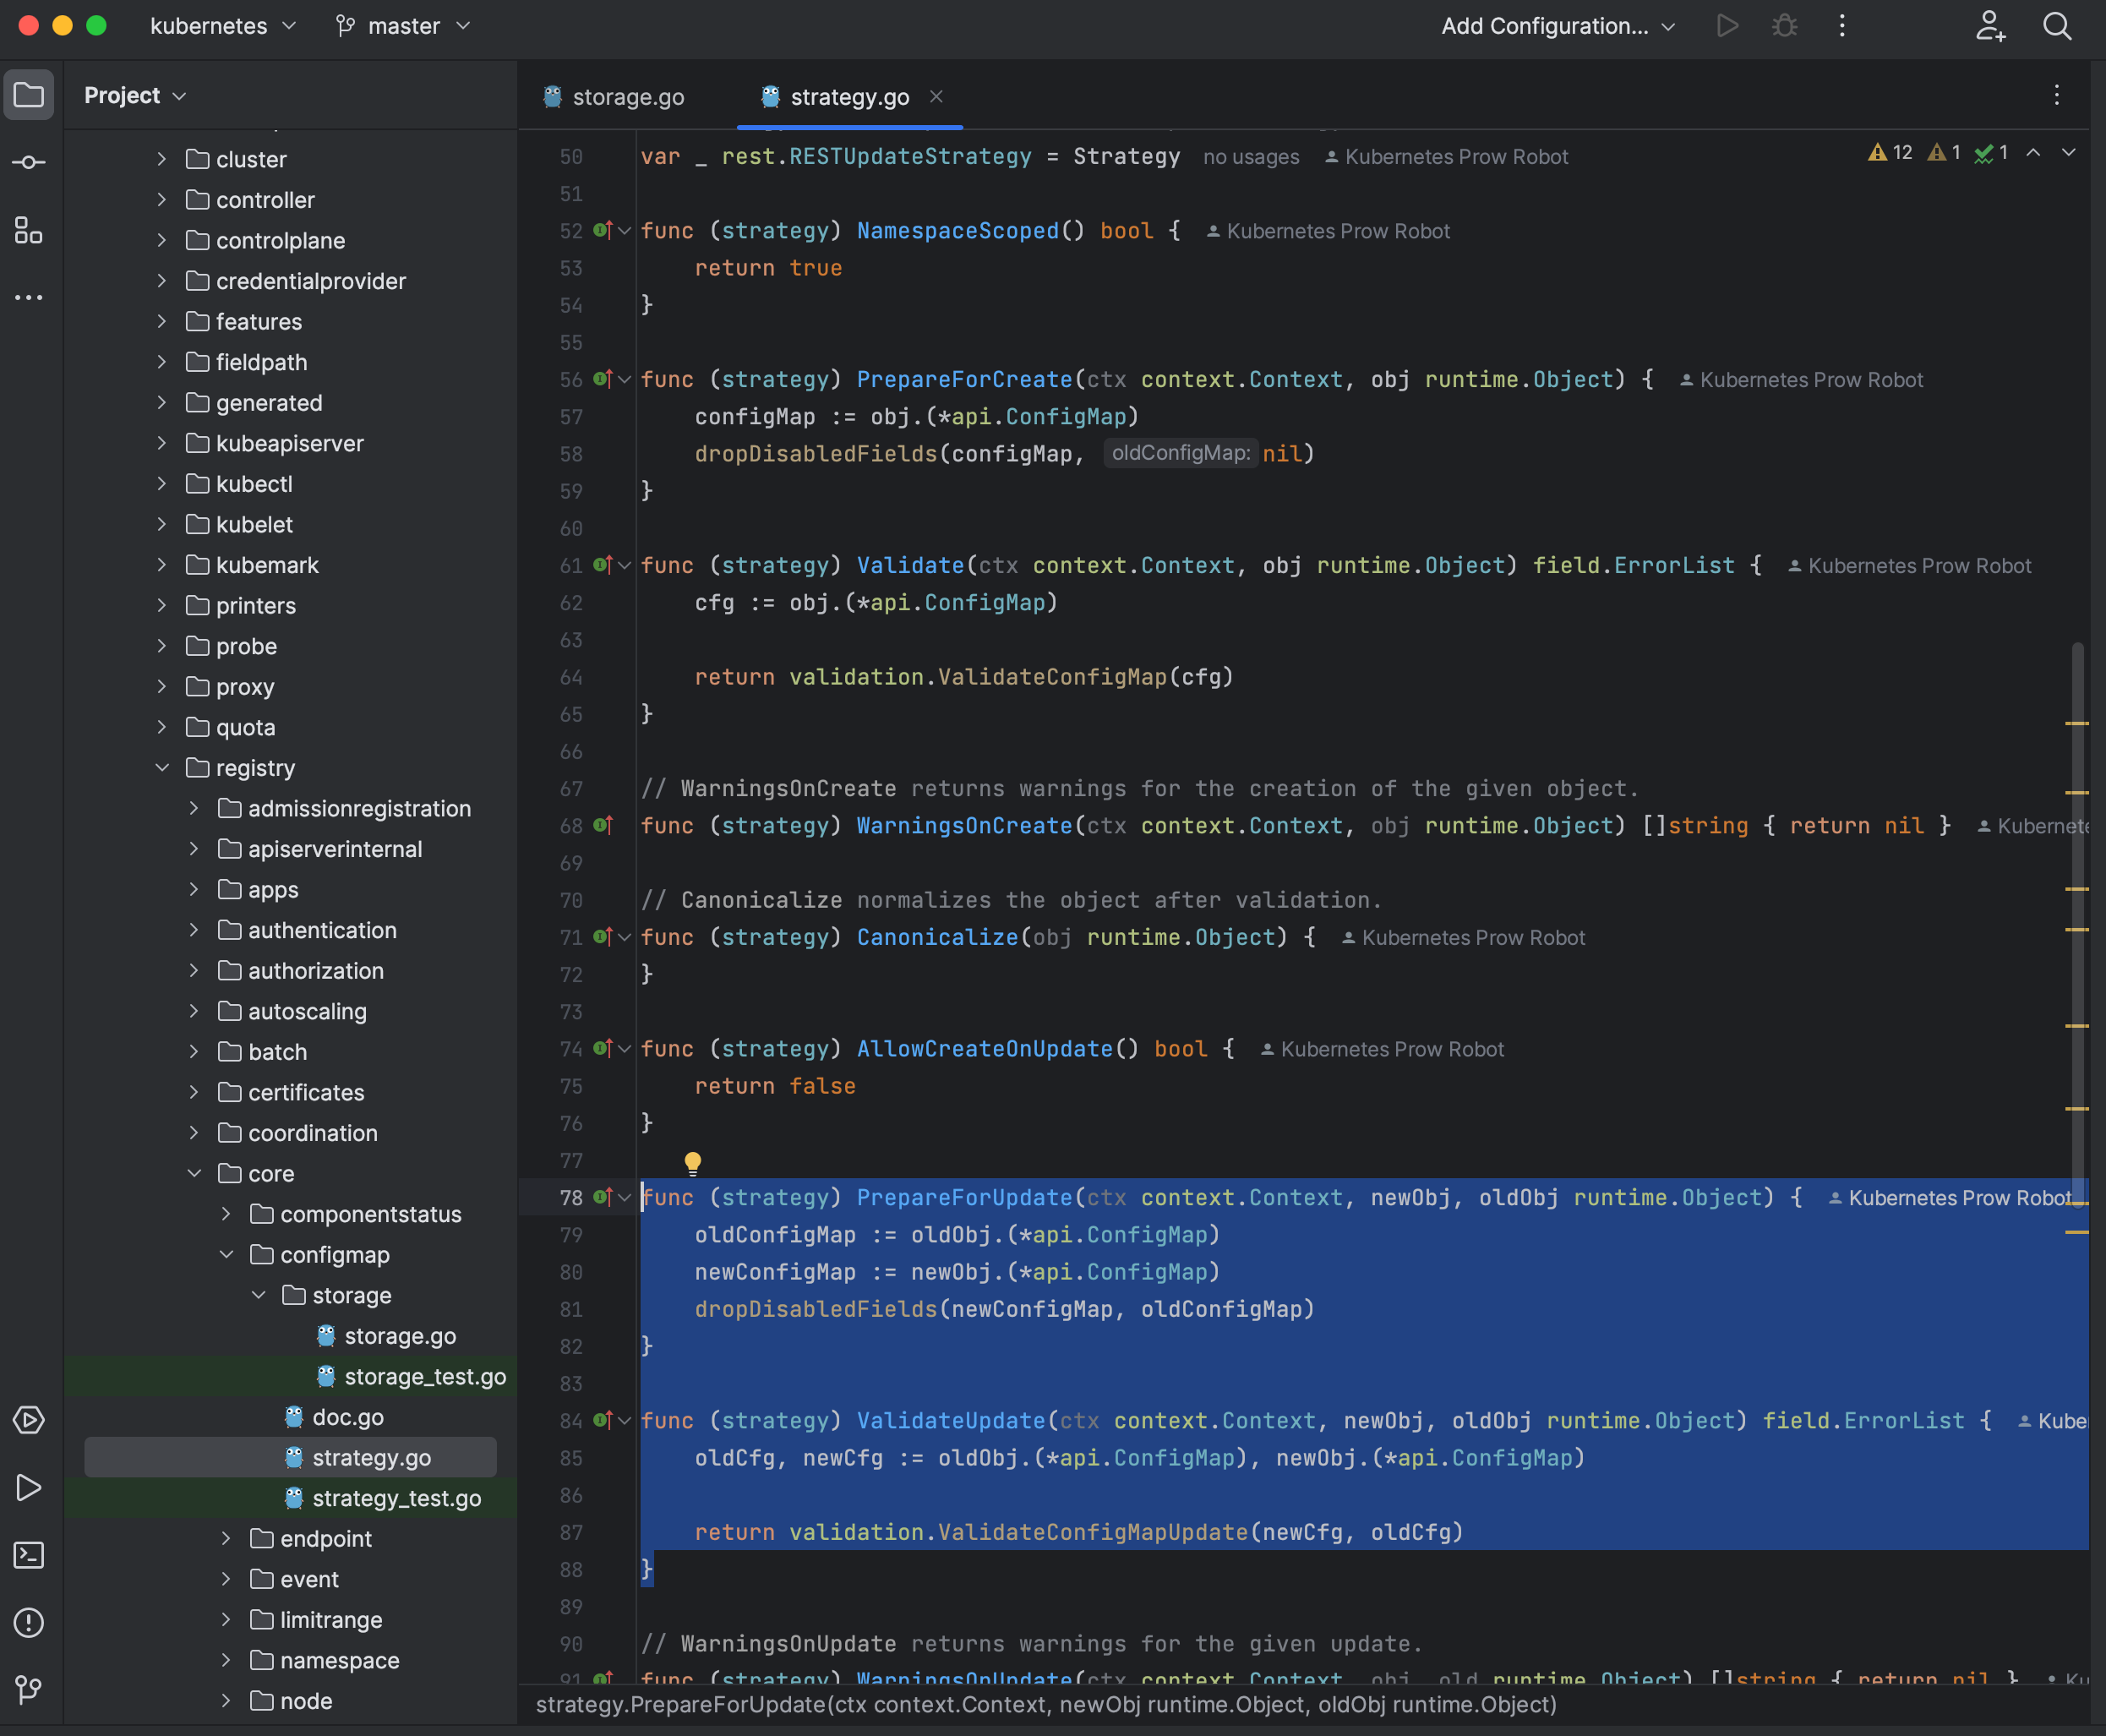
Task: Fold the Validate function at line 61
Action: (625, 566)
